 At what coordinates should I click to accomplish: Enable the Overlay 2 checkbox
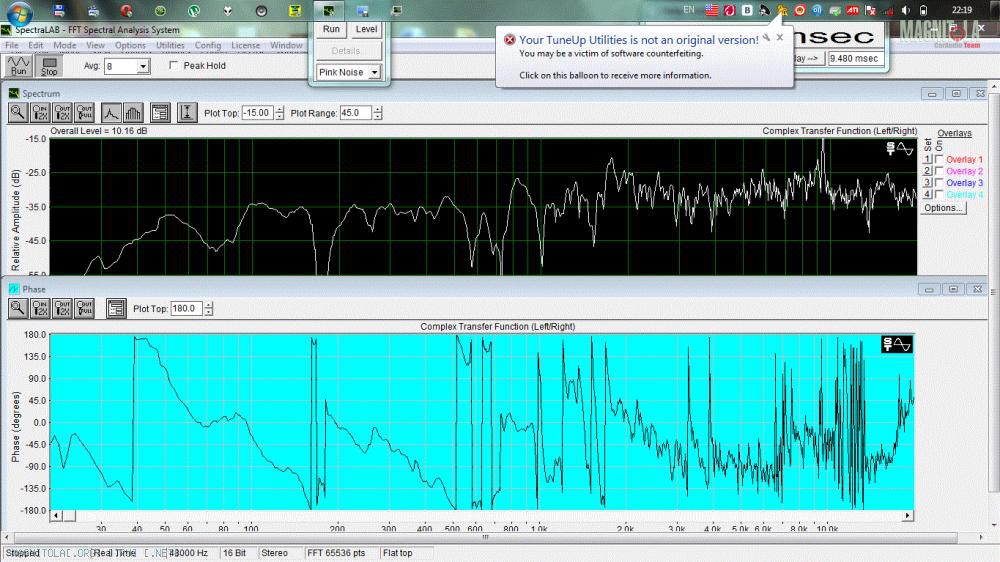939,171
